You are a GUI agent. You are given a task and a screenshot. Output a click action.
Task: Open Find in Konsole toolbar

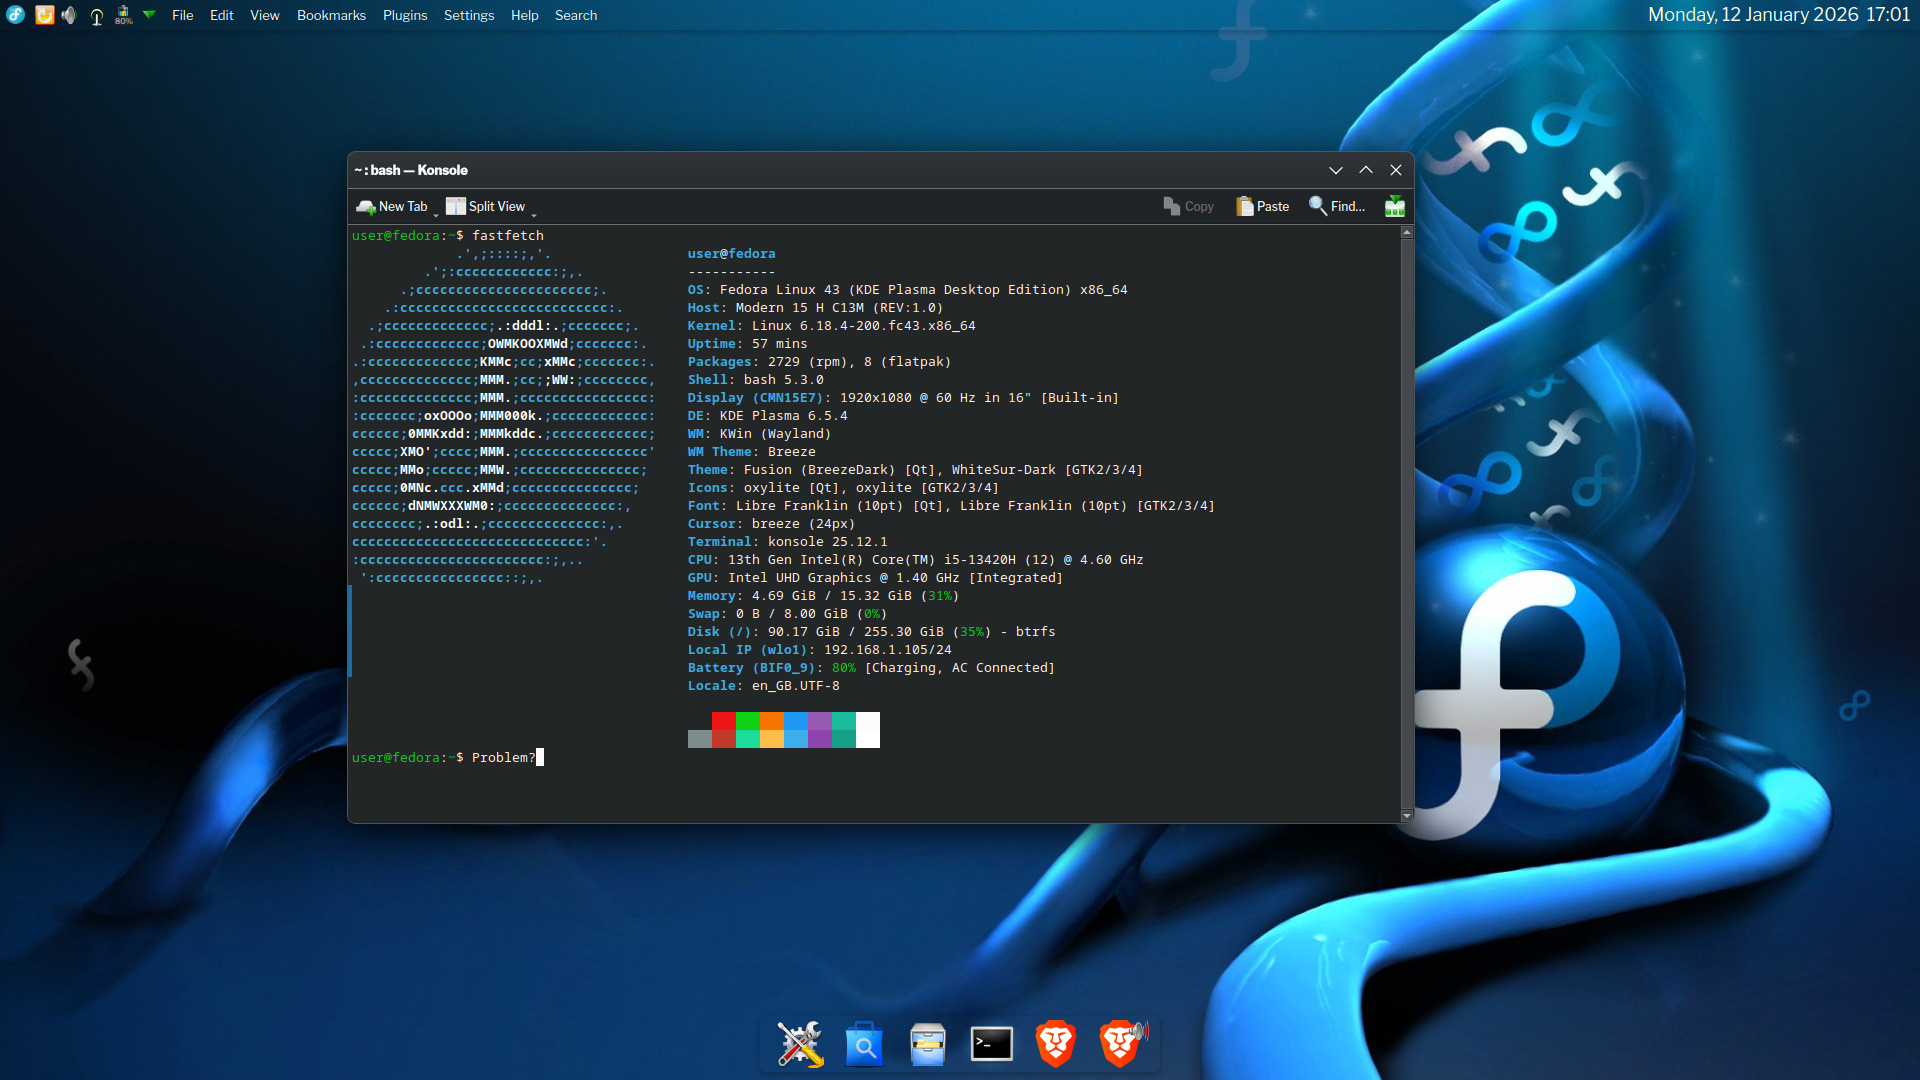[1337, 206]
